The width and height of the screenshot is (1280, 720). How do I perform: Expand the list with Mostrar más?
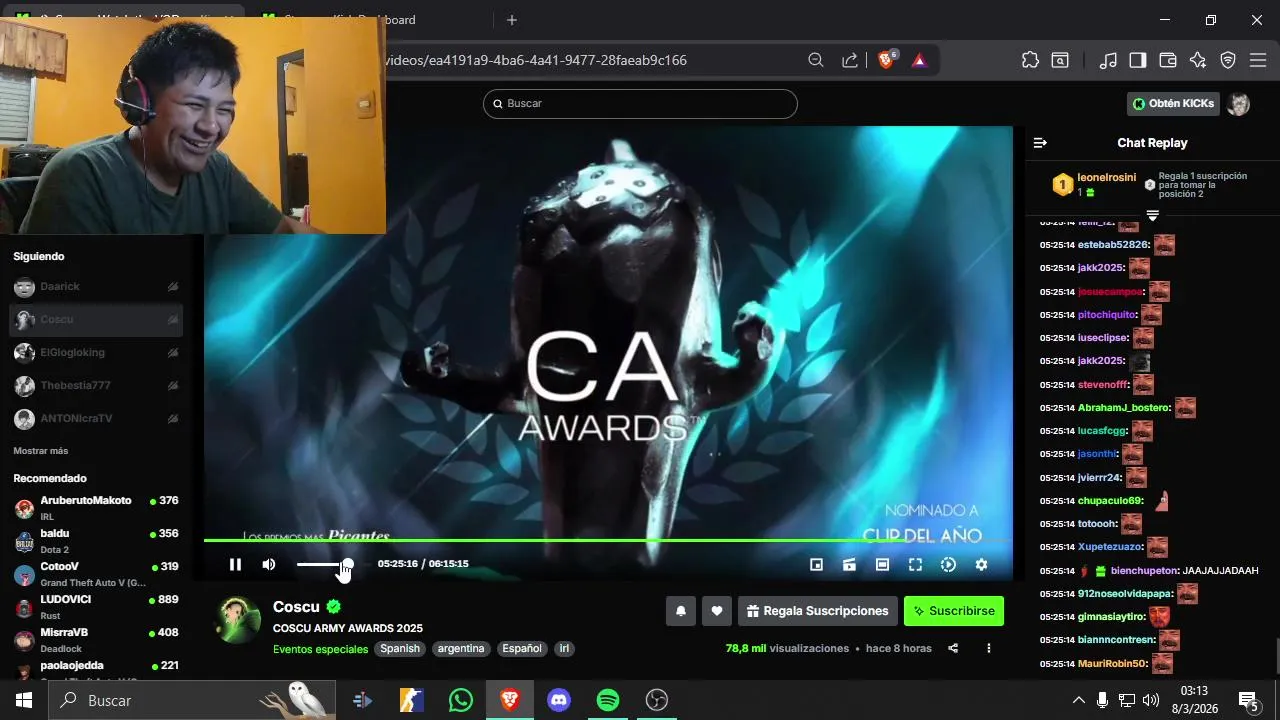(x=41, y=451)
